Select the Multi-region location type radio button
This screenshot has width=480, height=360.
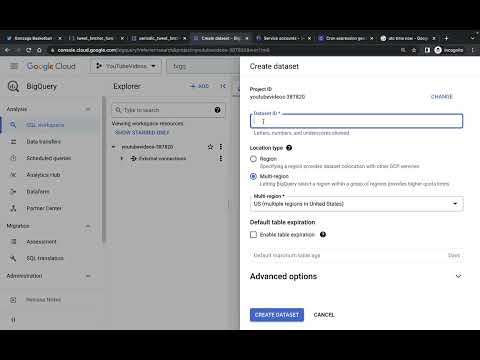[x=253, y=176]
